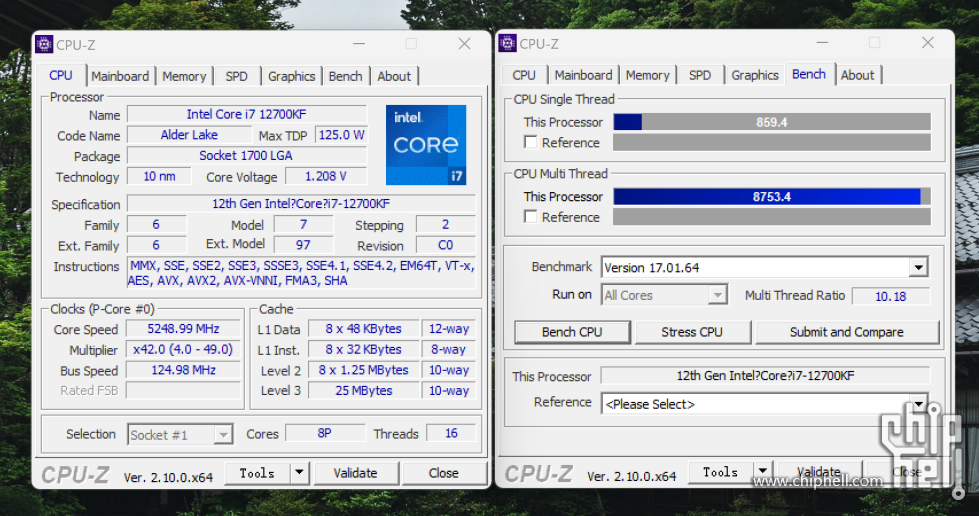This screenshot has width=979, height=516.
Task: Switch to CPU tab in right window
Action: [x=524, y=75]
